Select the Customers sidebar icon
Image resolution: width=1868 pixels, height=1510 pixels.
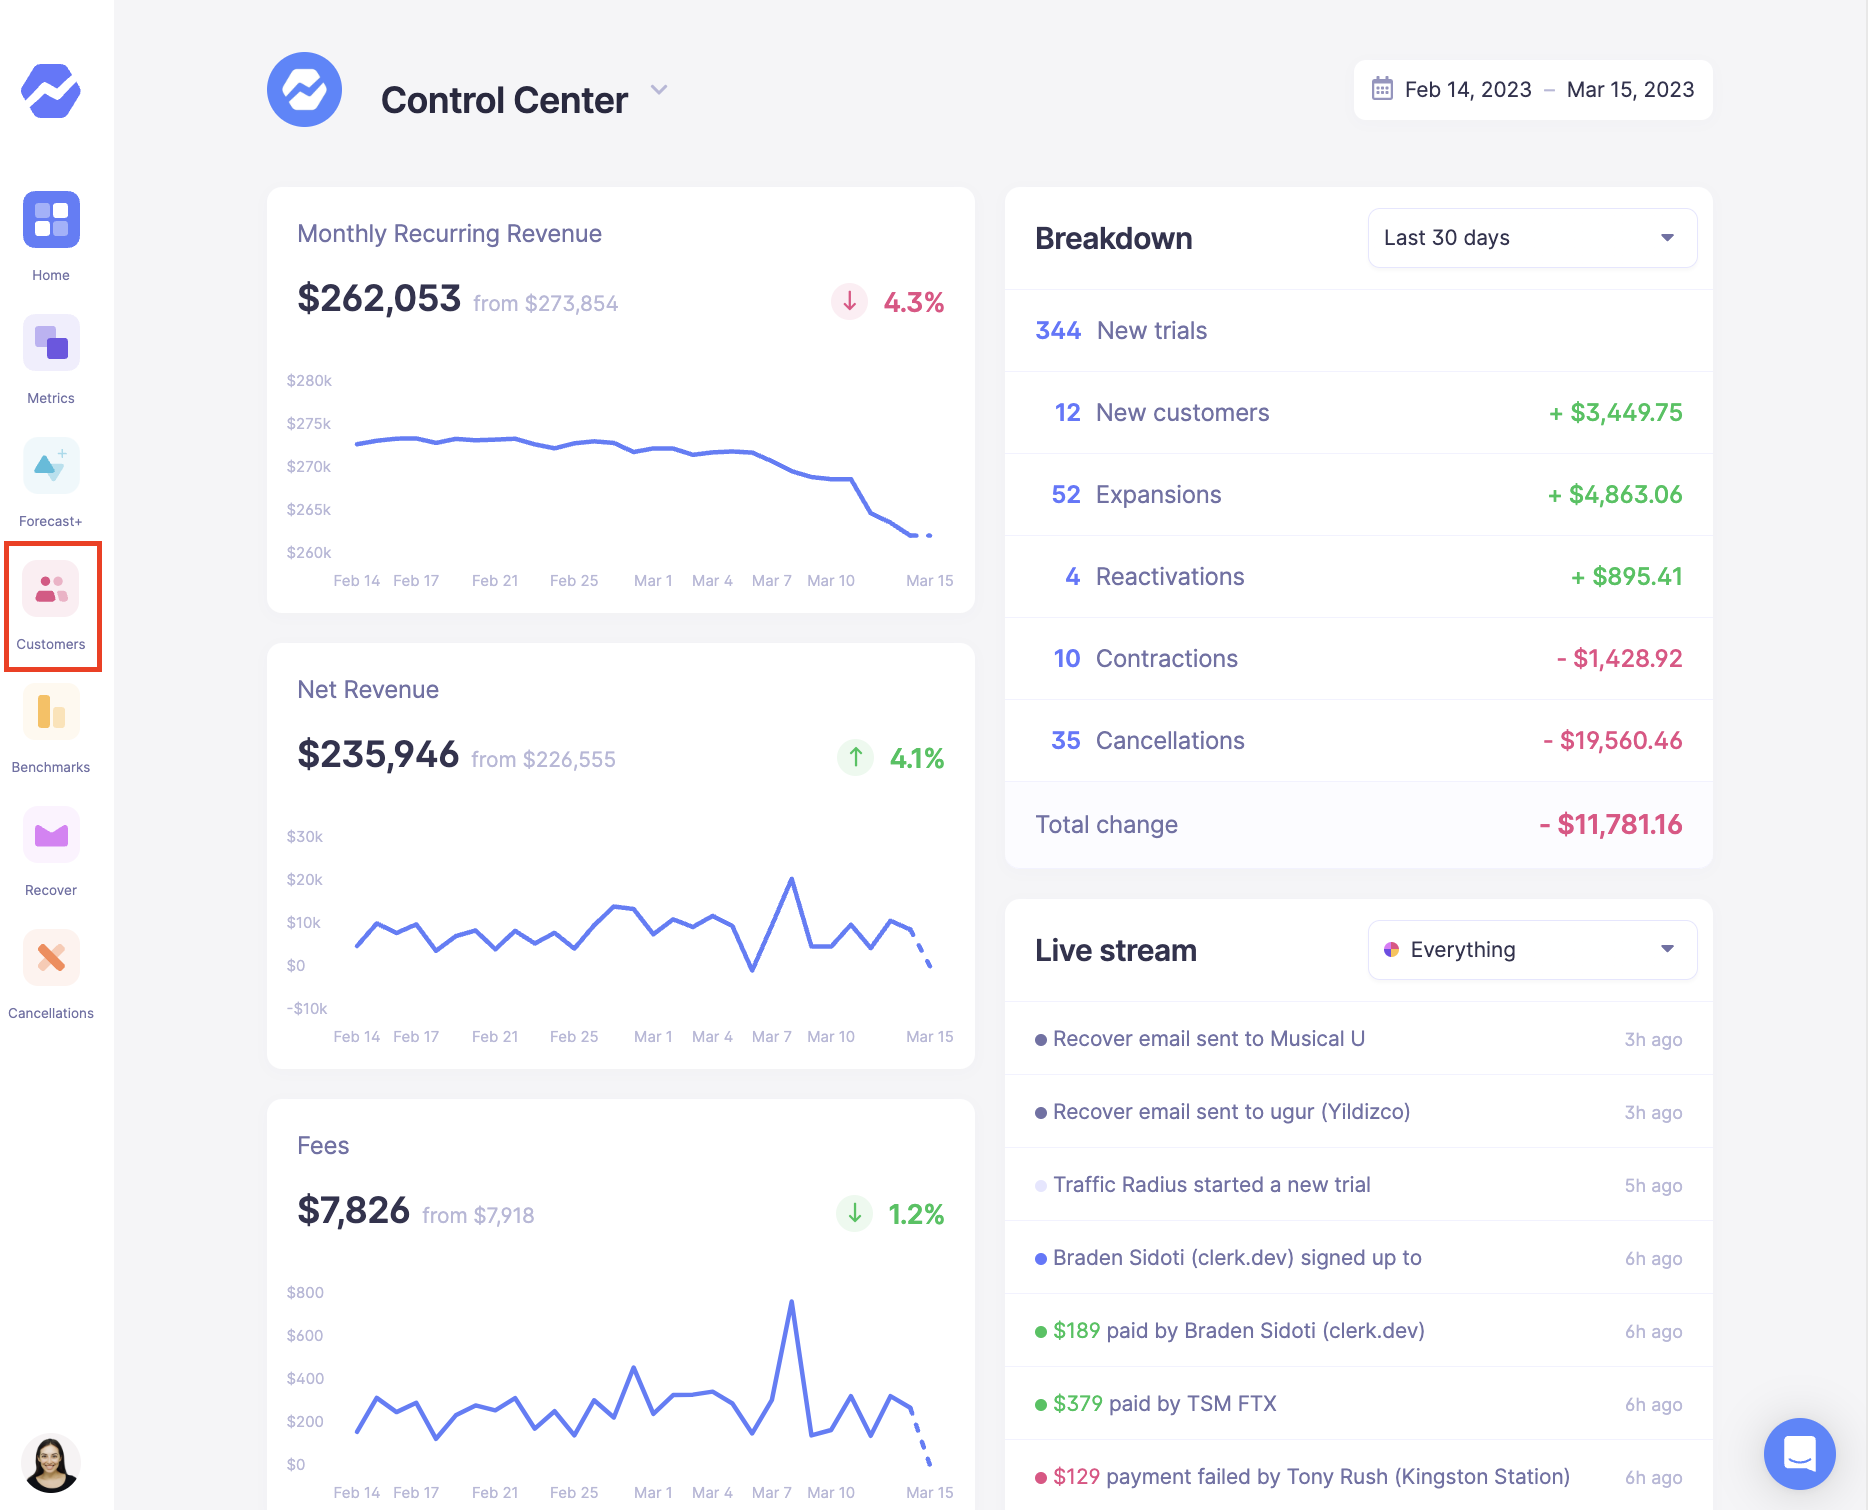(51, 589)
